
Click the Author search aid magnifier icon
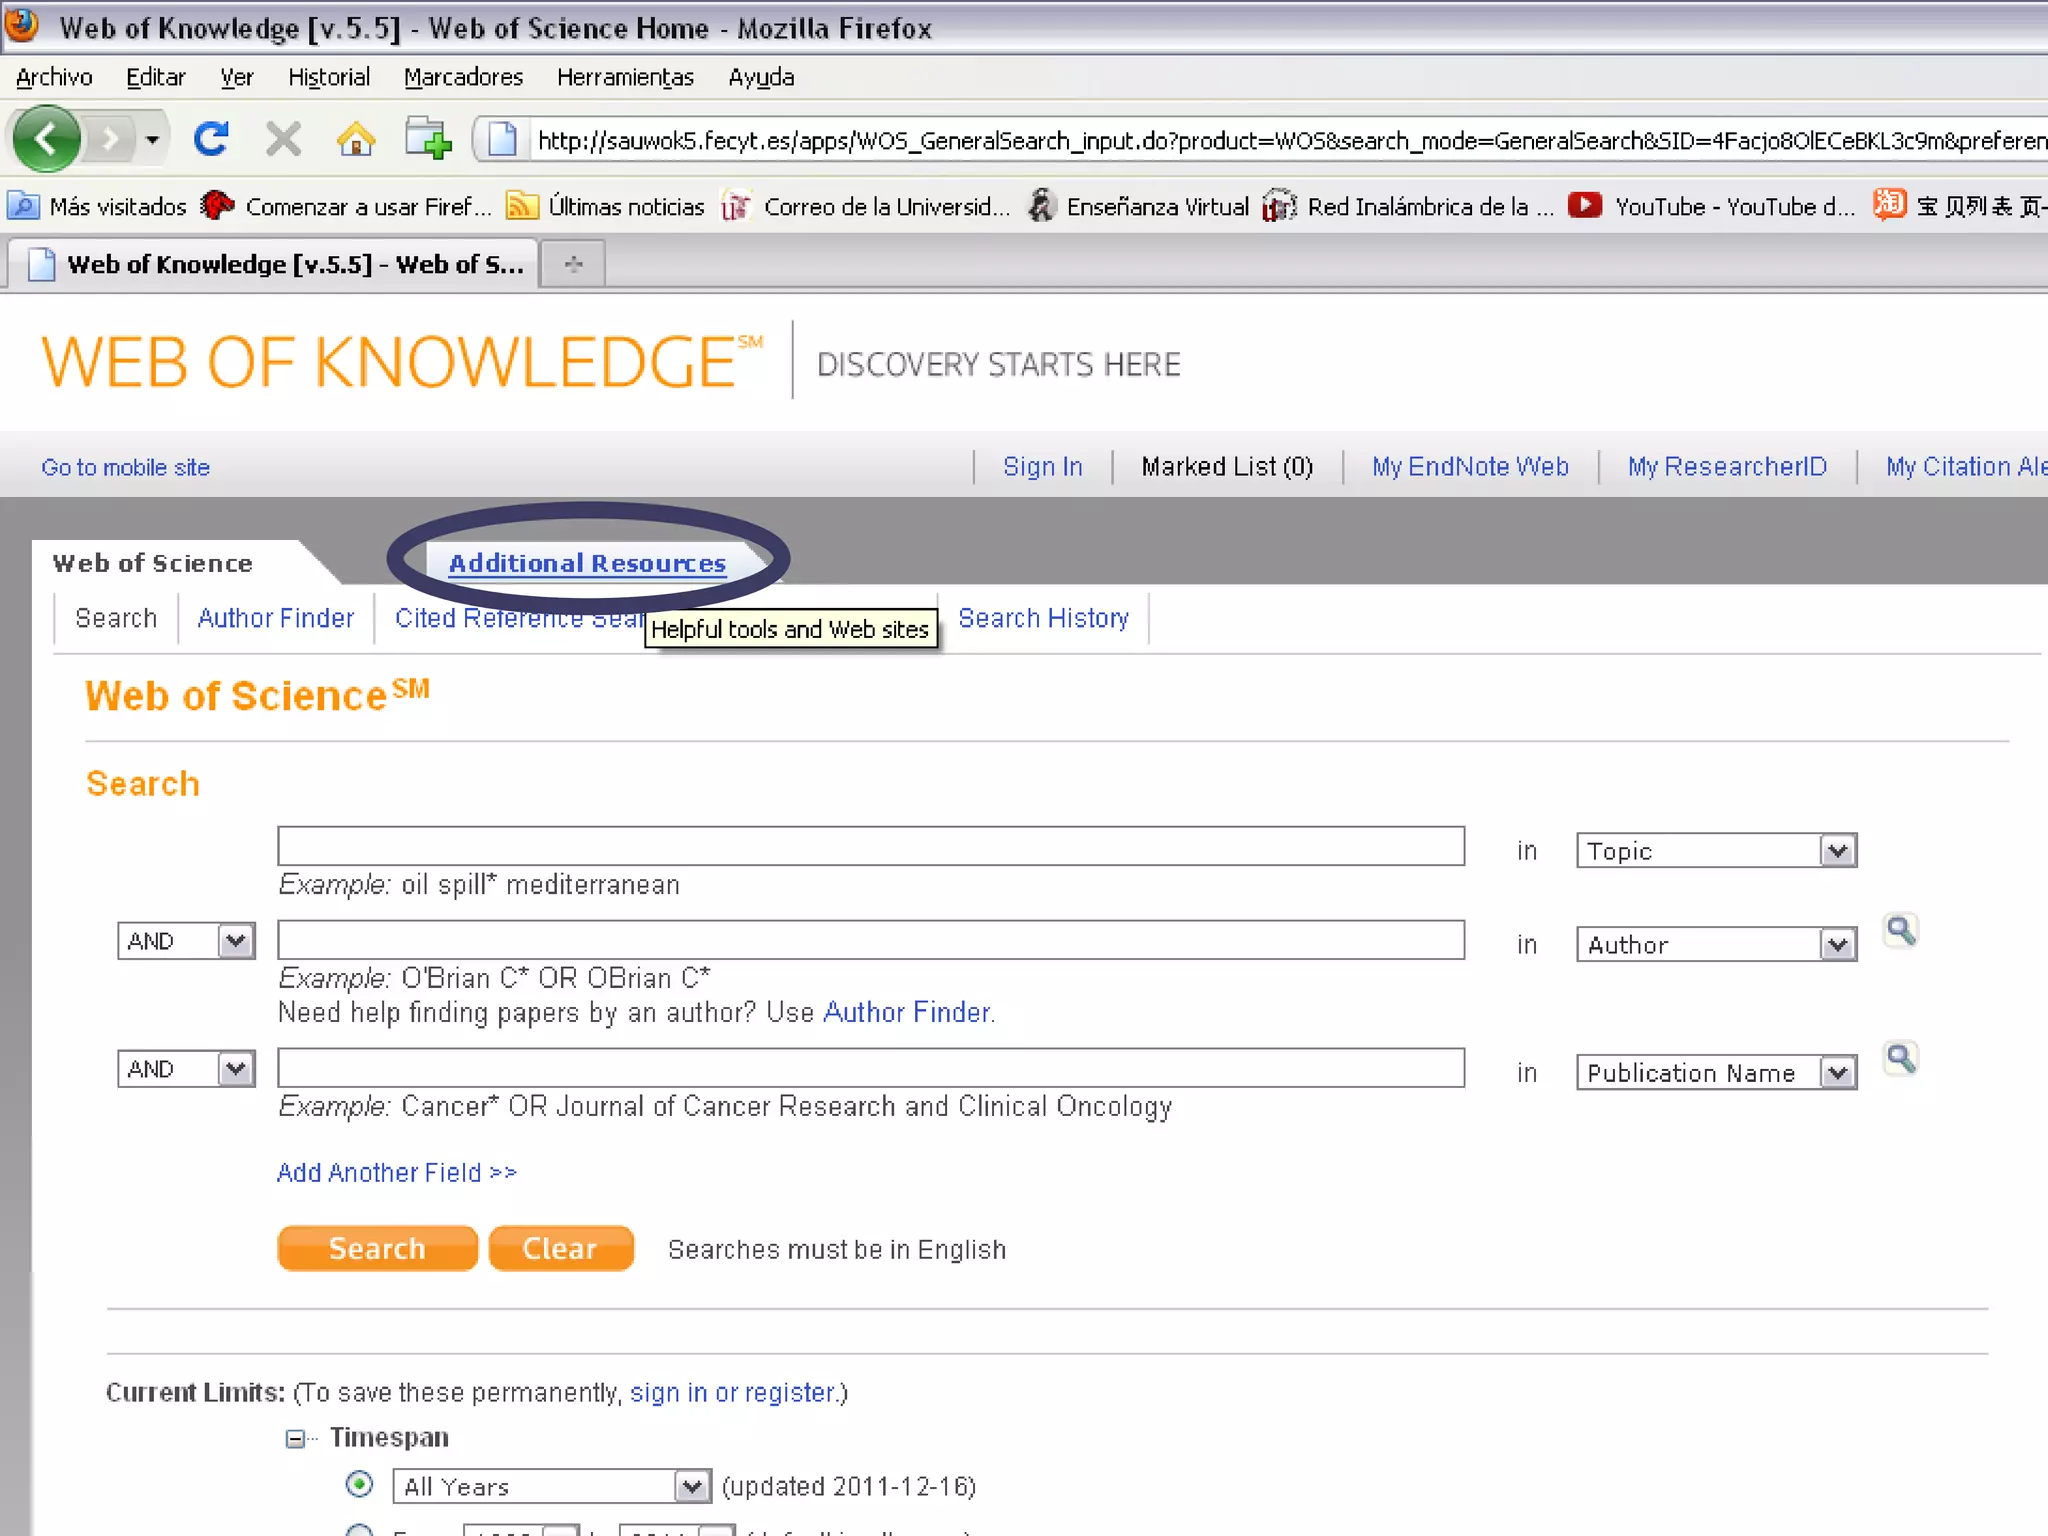coord(1900,931)
